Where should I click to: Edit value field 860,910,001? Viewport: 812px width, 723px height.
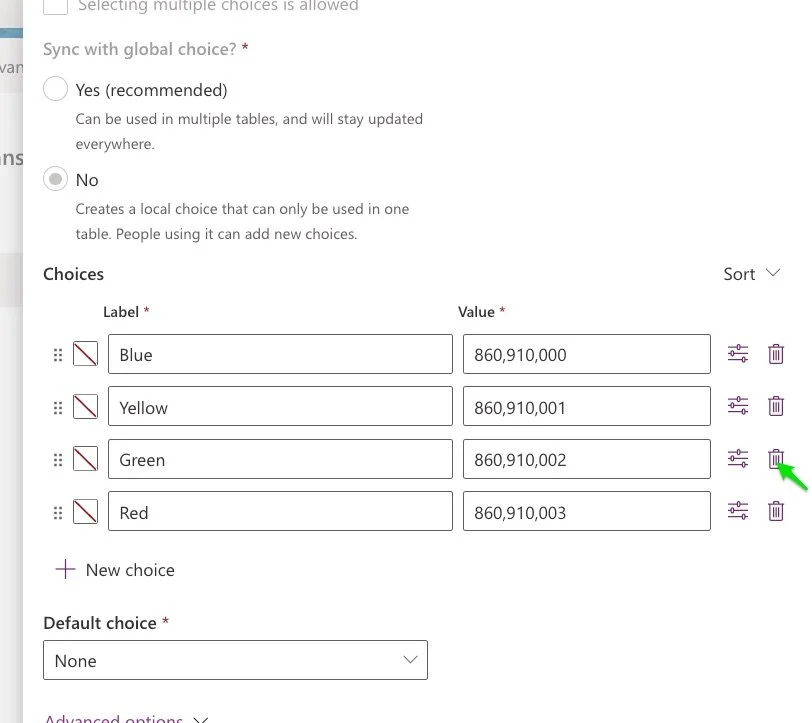pos(587,406)
